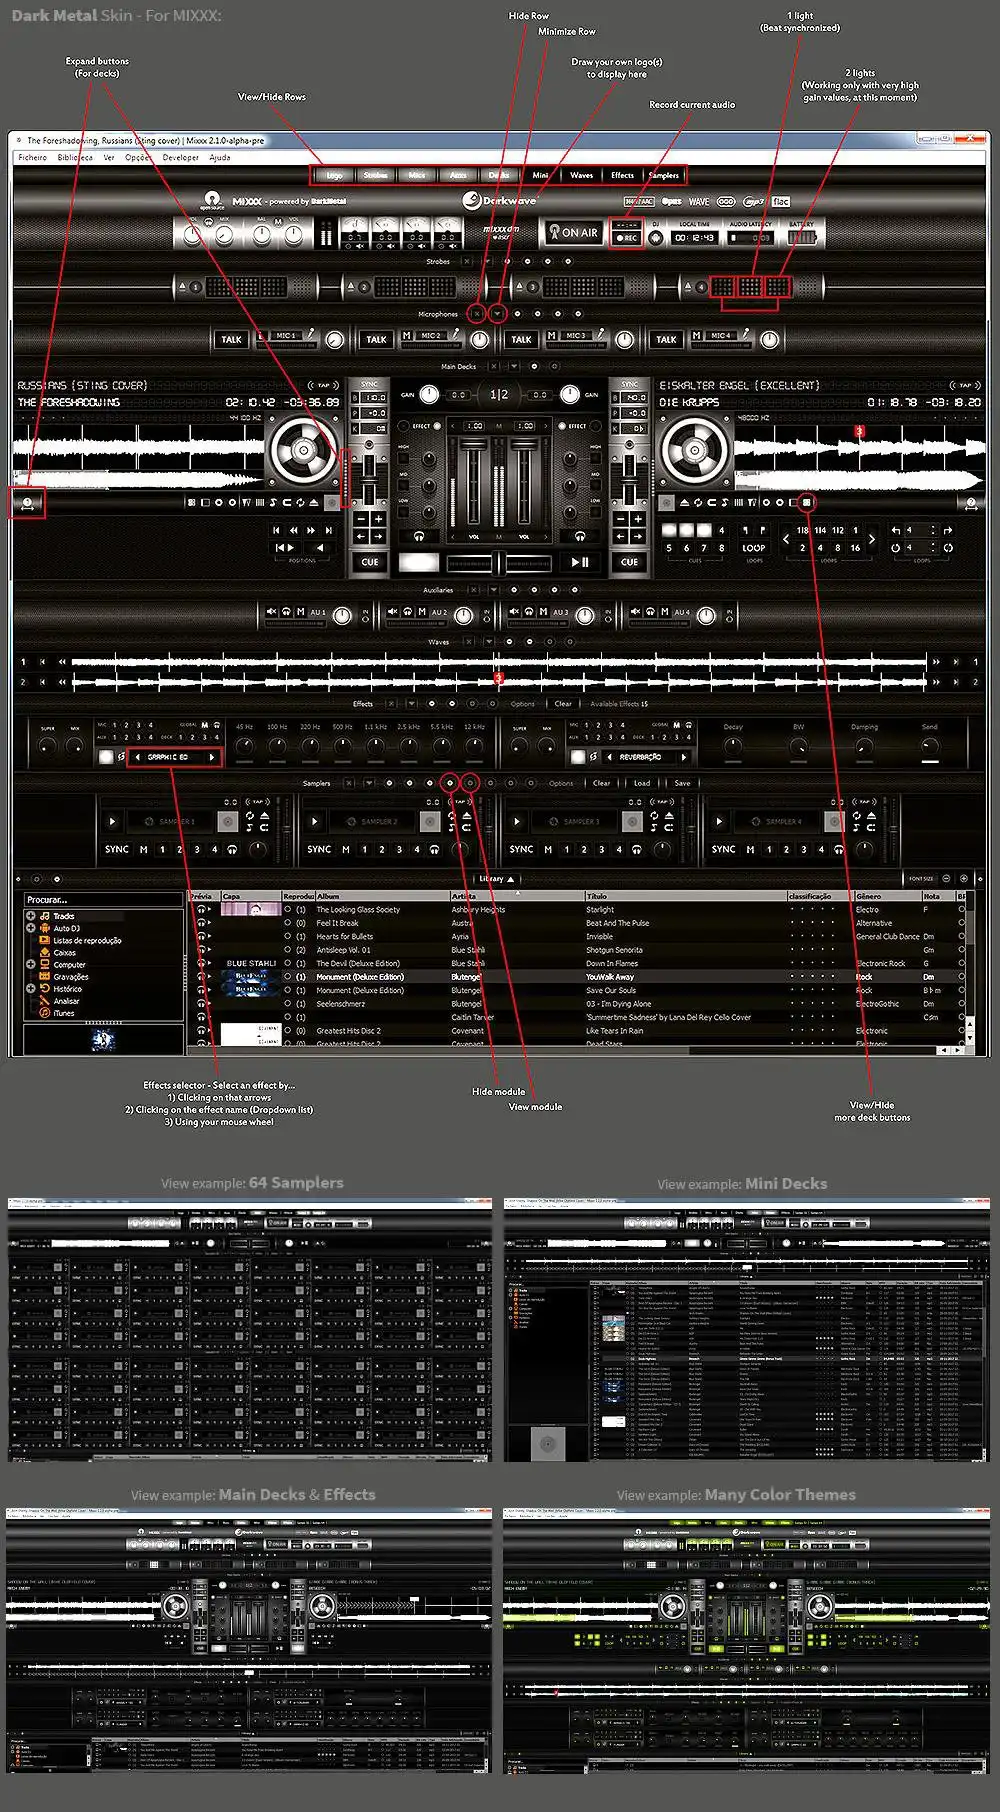Image resolution: width=1000 pixels, height=1812 pixels.
Task: Click the left channel volume fader
Action: point(473,483)
